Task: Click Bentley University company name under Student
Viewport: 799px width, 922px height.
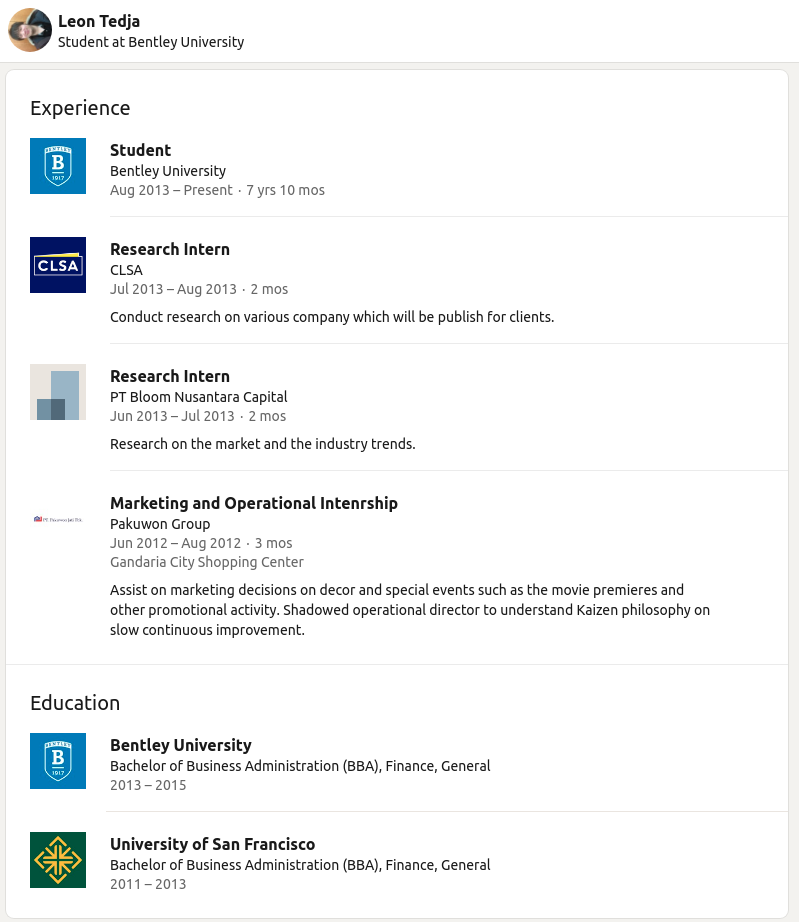Action: point(168,171)
